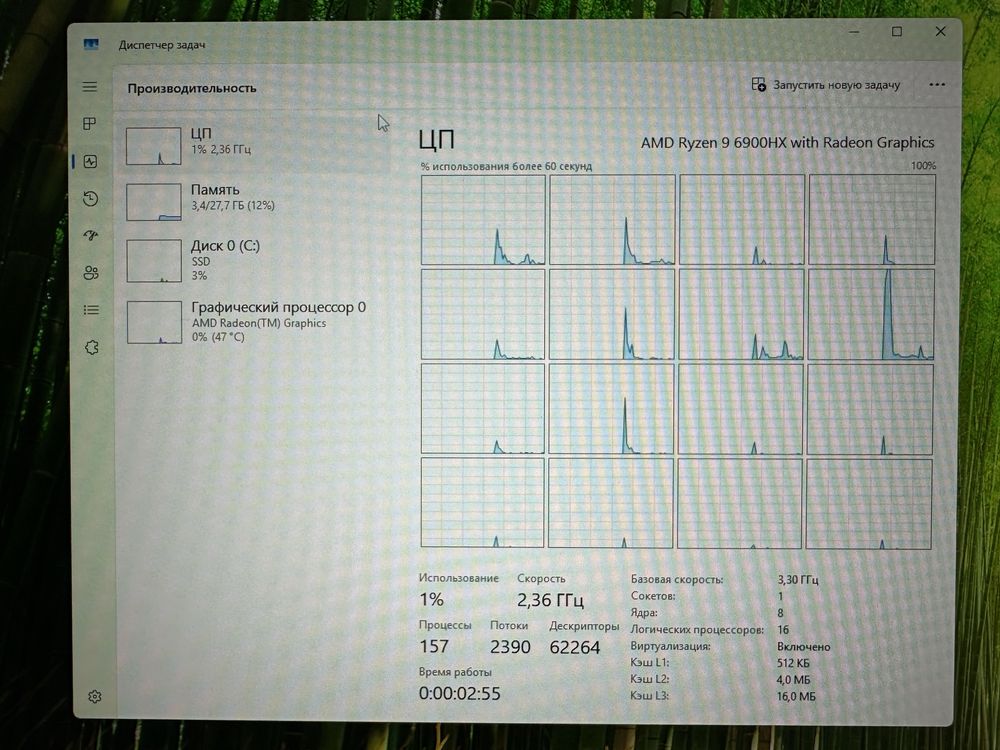Click the Task Manager title bar app icon
Screen dimensions: 1000x750
(x=91, y=44)
